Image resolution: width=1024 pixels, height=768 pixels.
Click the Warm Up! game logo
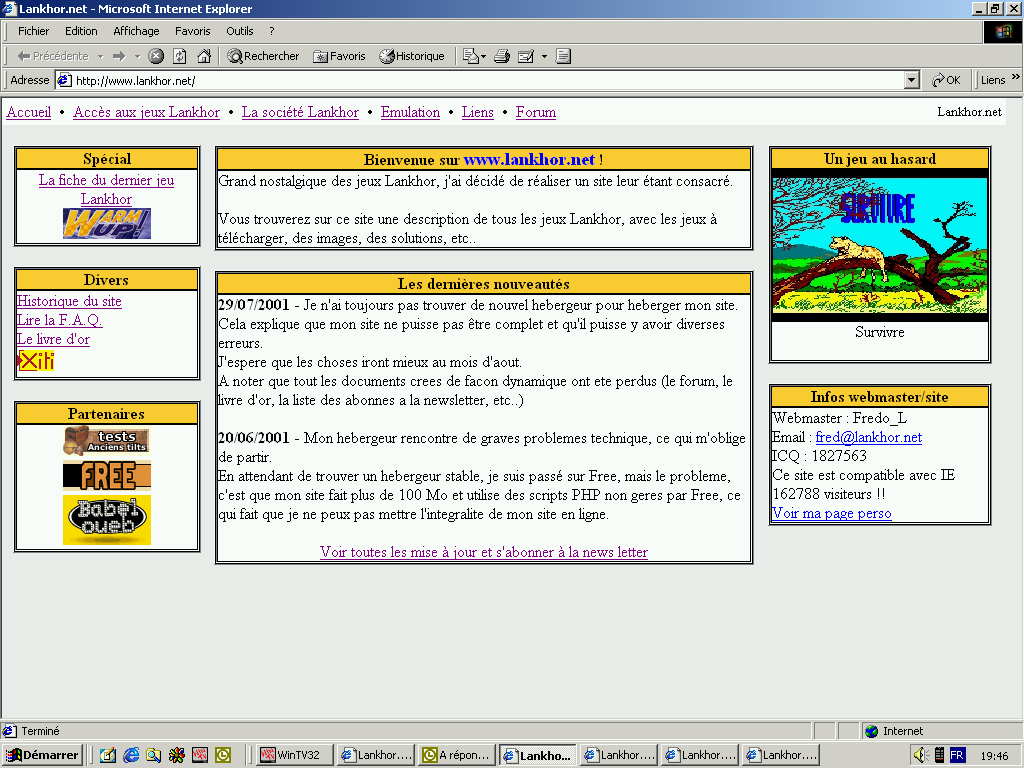[x=107, y=224]
